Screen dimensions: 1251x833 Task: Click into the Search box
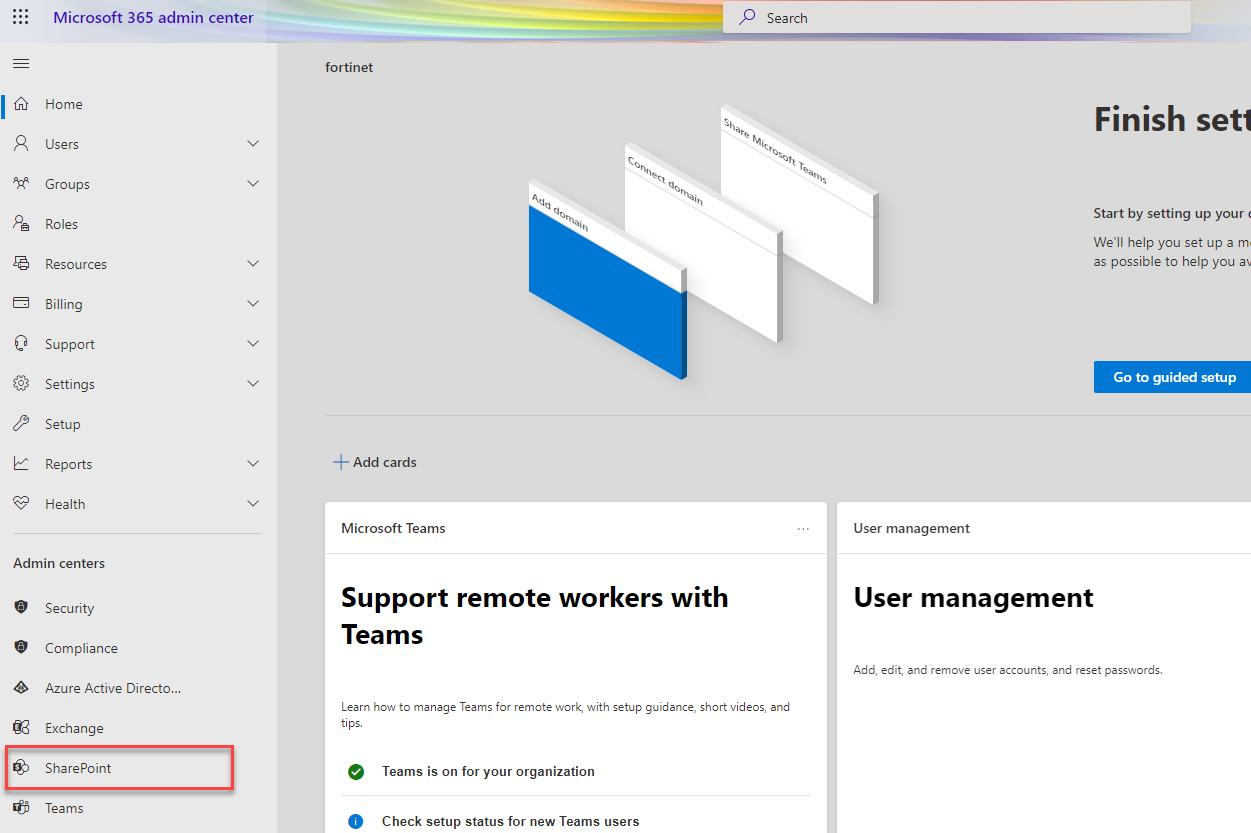[x=957, y=18]
